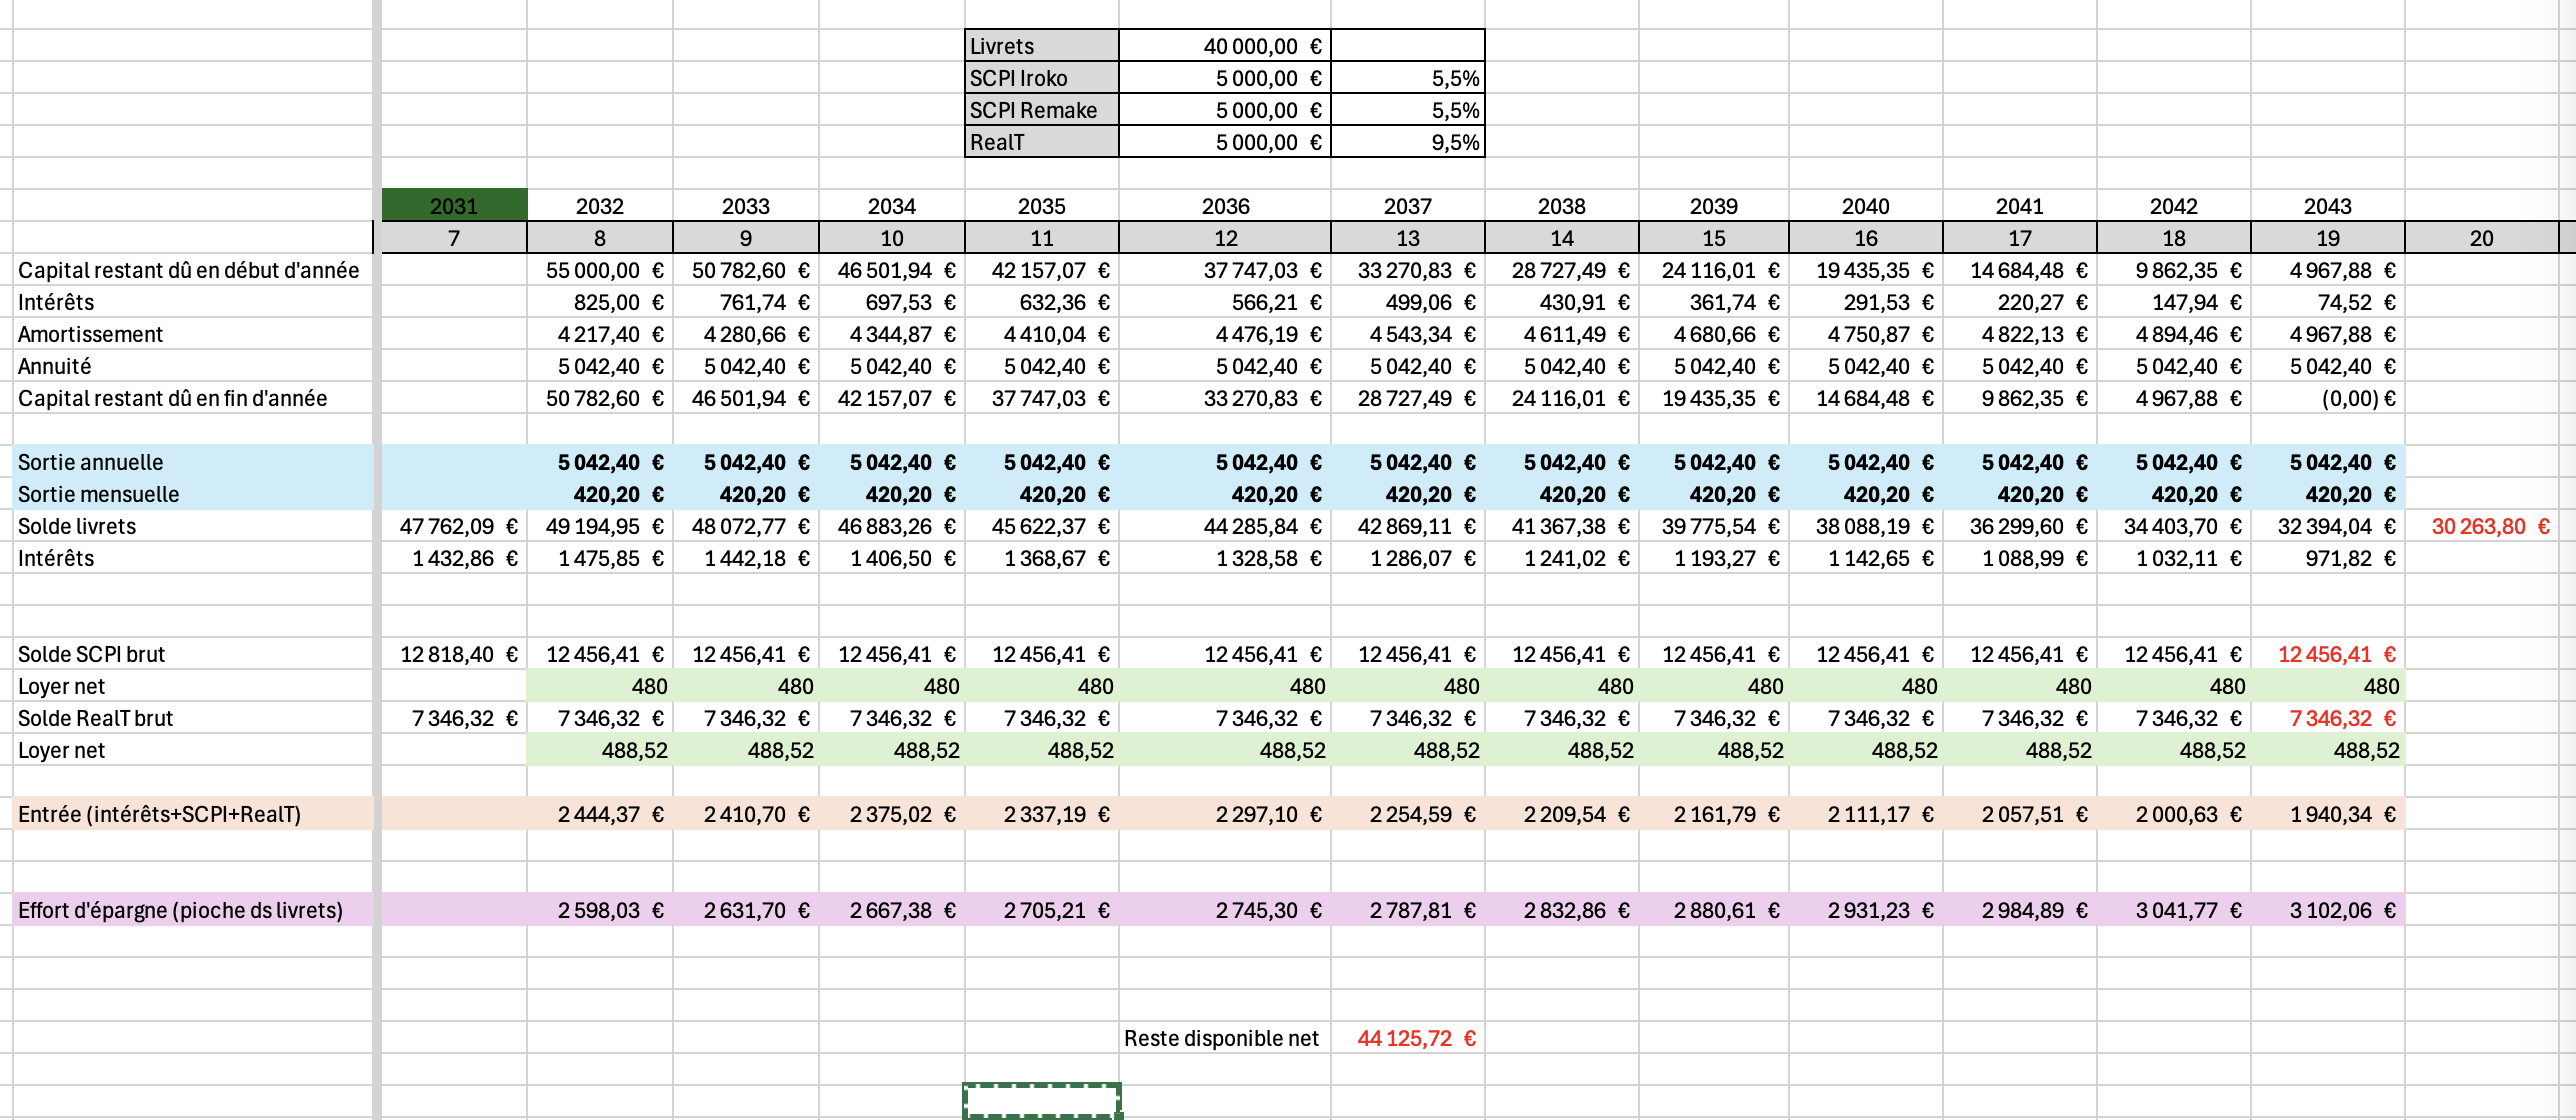Image resolution: width=2576 pixels, height=1120 pixels.
Task: Click the red 44 125,72 € net result
Action: tap(1408, 1038)
